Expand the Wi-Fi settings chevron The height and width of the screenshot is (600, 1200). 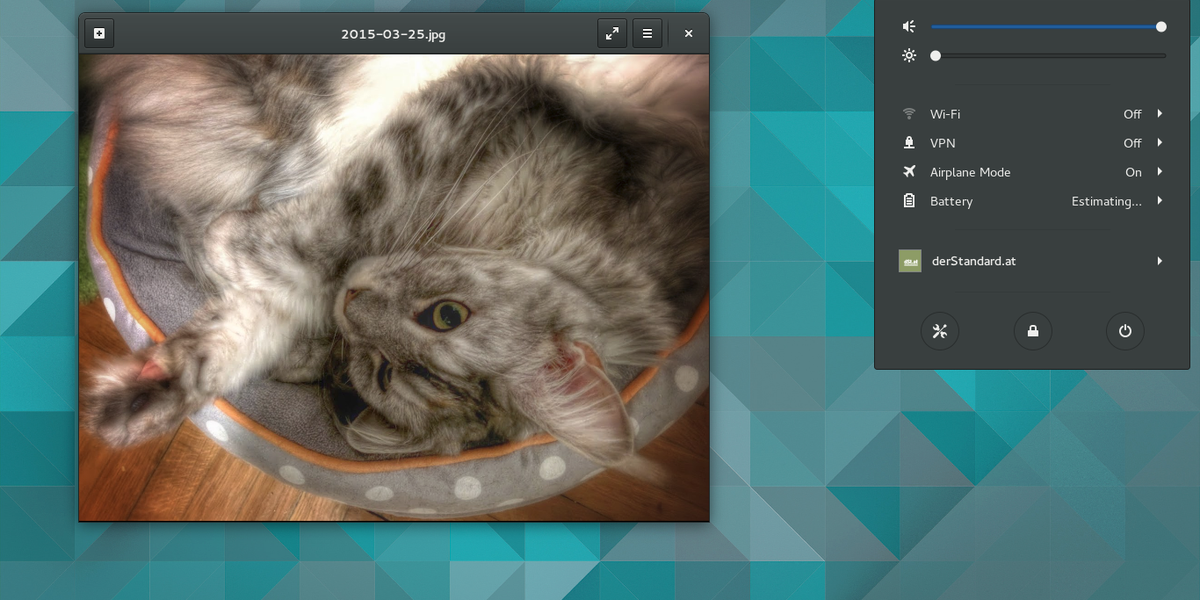[x=1159, y=113]
